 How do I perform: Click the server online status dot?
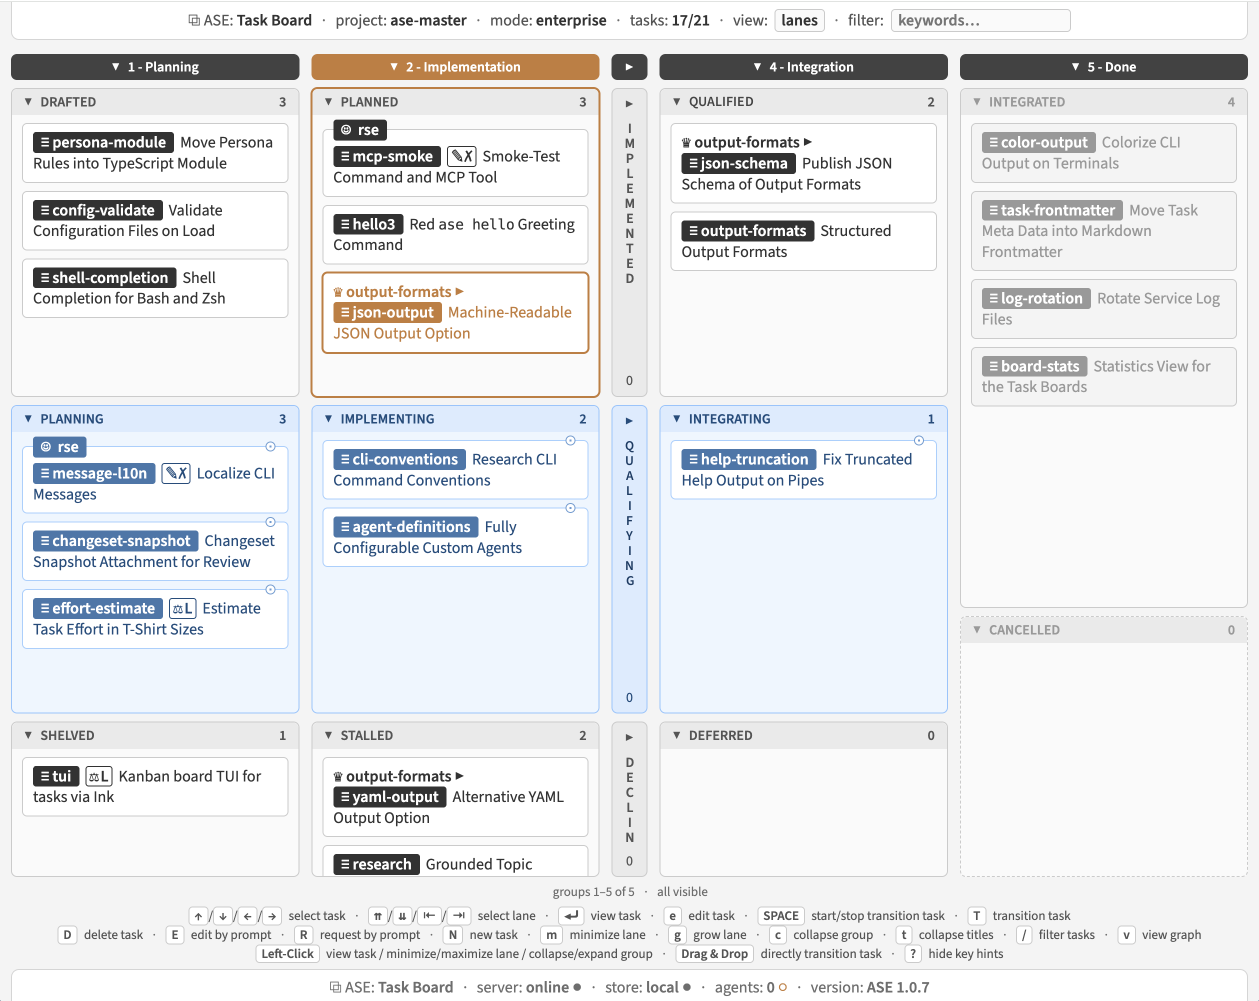coord(577,988)
